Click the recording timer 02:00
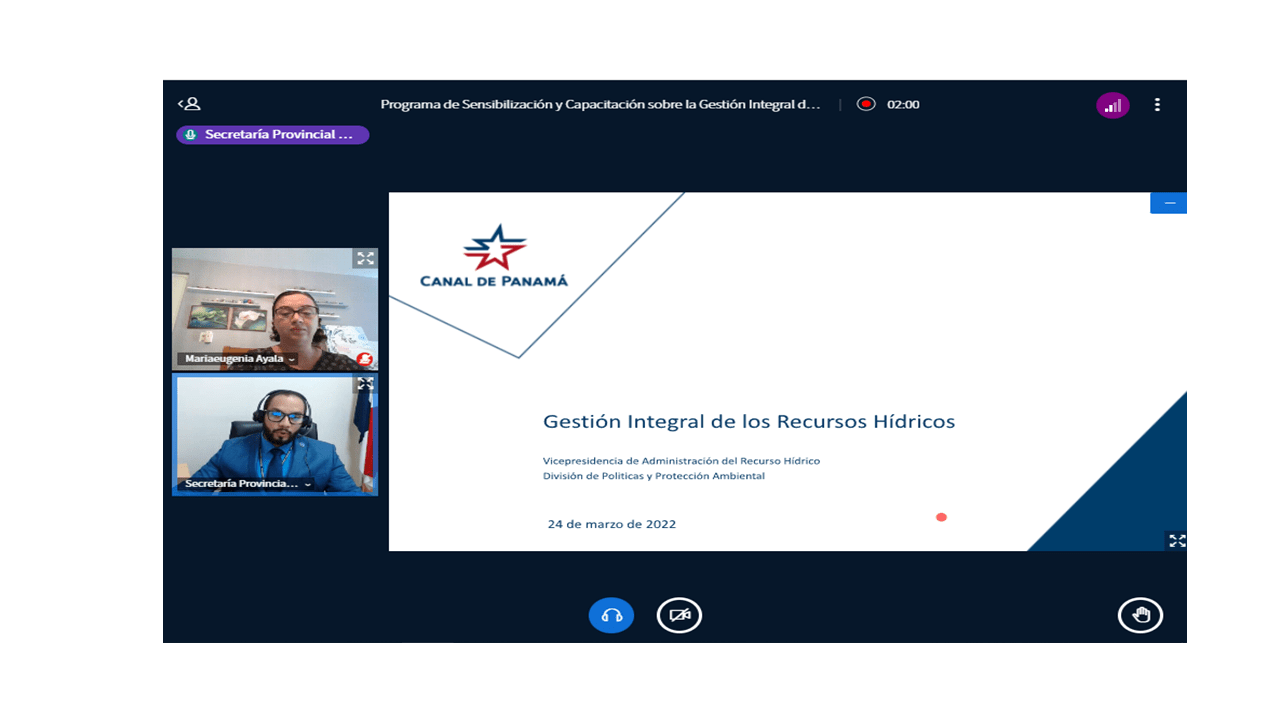Screen dimensions: 1280x720 903,104
